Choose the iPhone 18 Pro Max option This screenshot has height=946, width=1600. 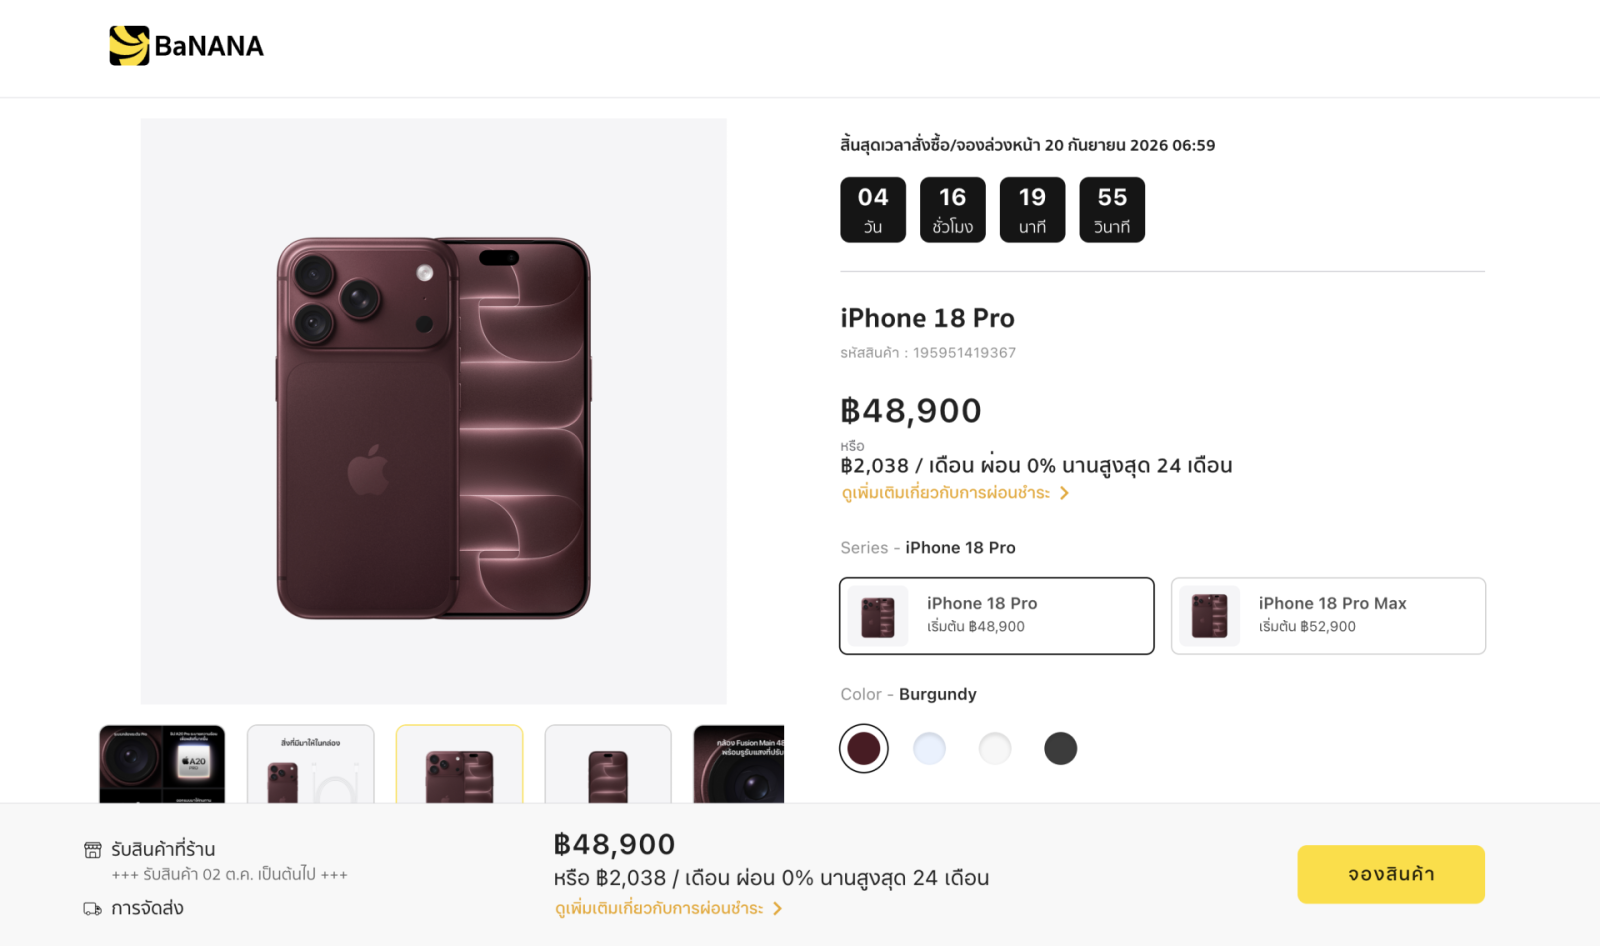(1329, 616)
